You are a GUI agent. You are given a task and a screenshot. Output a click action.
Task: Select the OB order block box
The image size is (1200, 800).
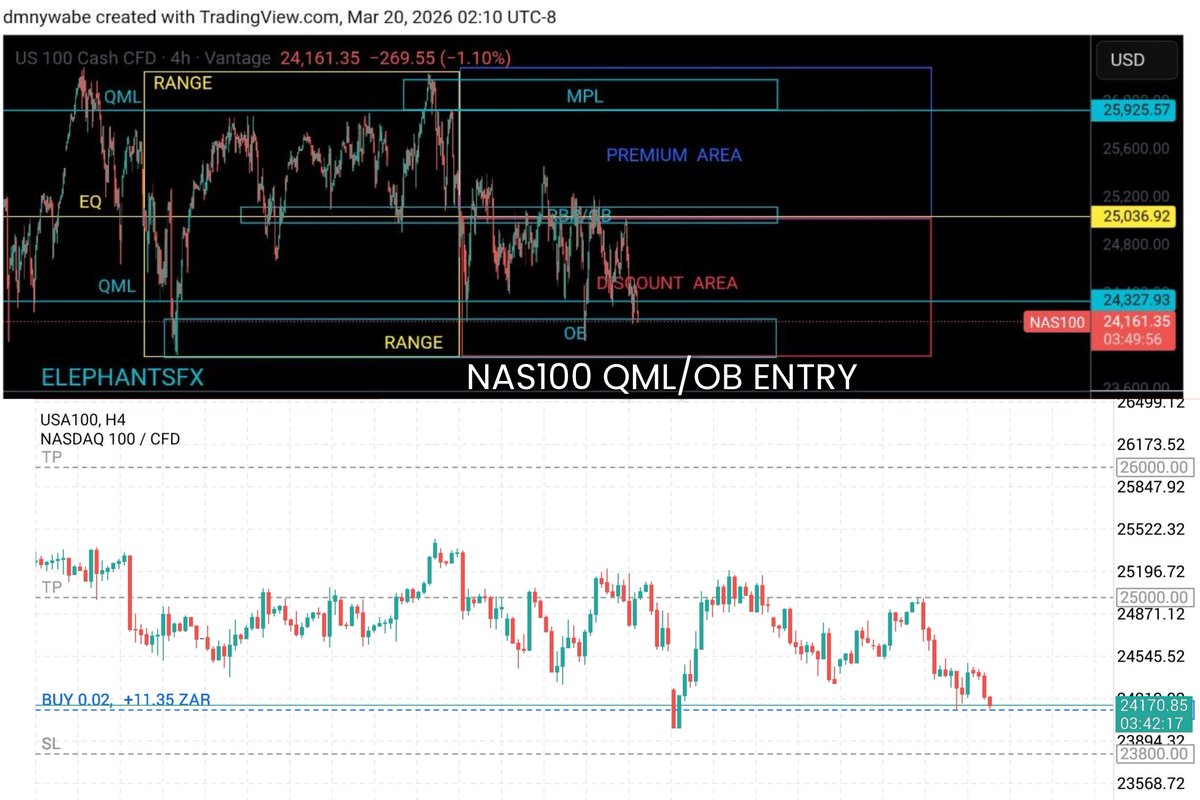pyautogui.click(x=574, y=334)
